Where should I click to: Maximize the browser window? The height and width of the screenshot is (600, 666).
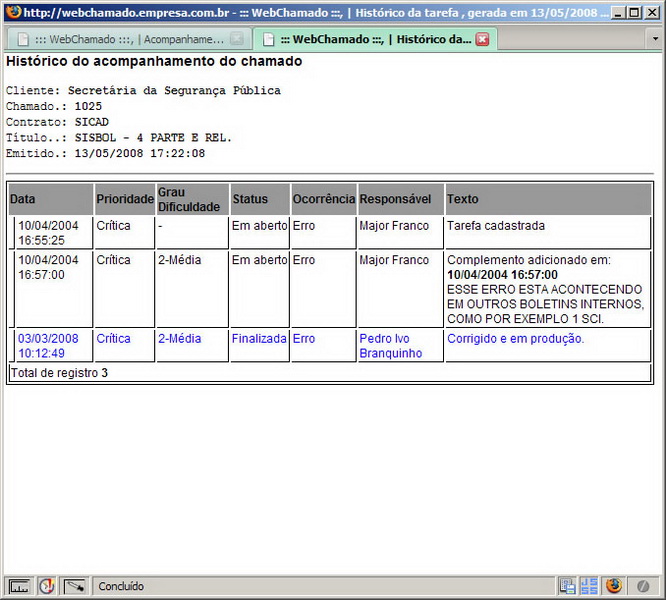pos(634,13)
